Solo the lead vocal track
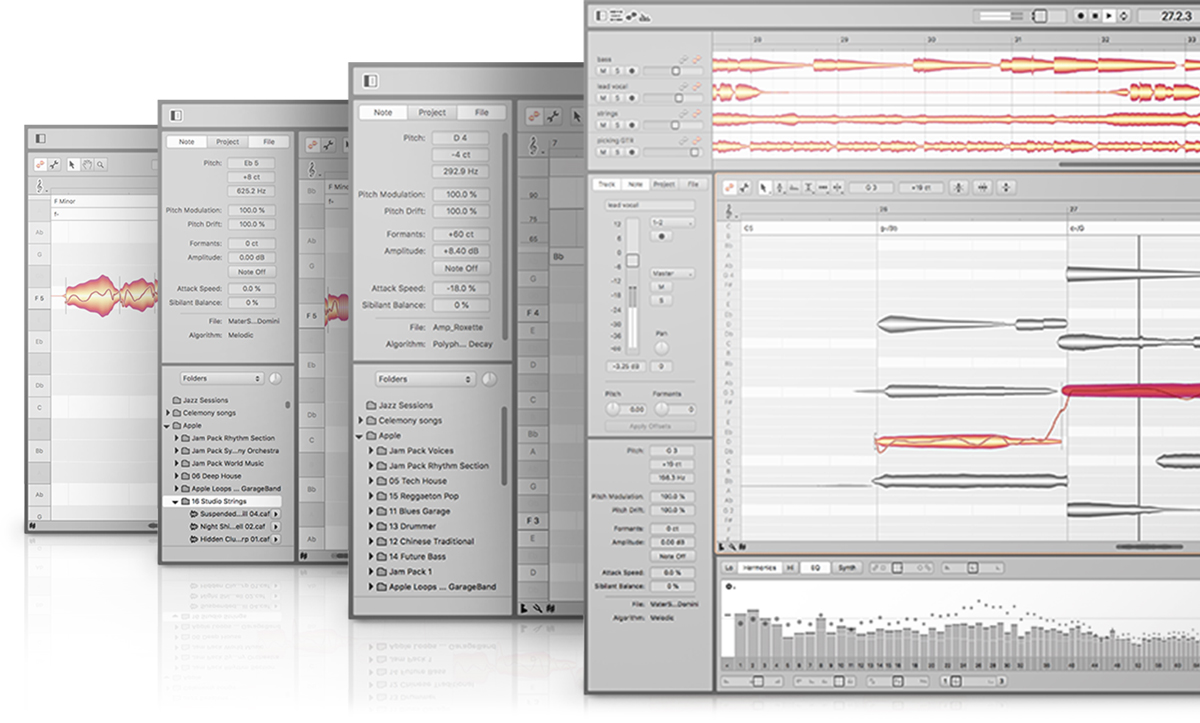The image size is (1200, 723). pos(617,98)
